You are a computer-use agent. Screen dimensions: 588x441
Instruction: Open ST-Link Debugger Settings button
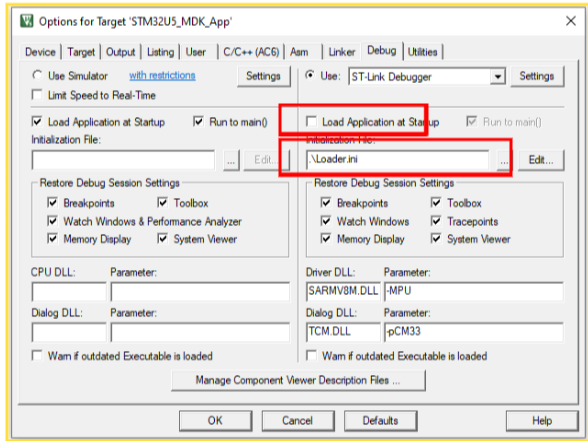[x=537, y=76]
